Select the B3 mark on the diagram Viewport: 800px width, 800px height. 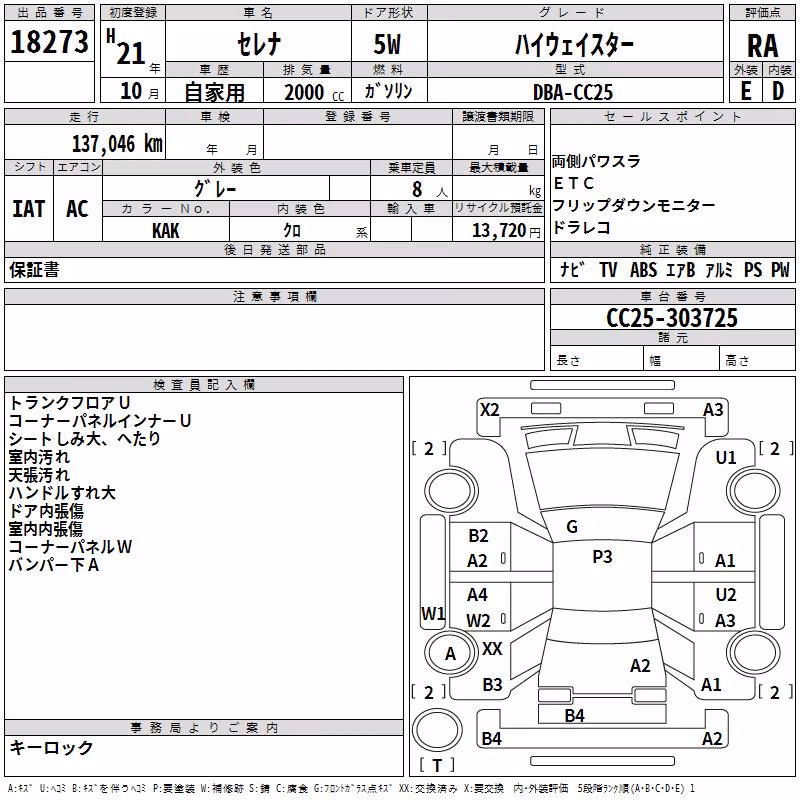pyautogui.click(x=492, y=685)
